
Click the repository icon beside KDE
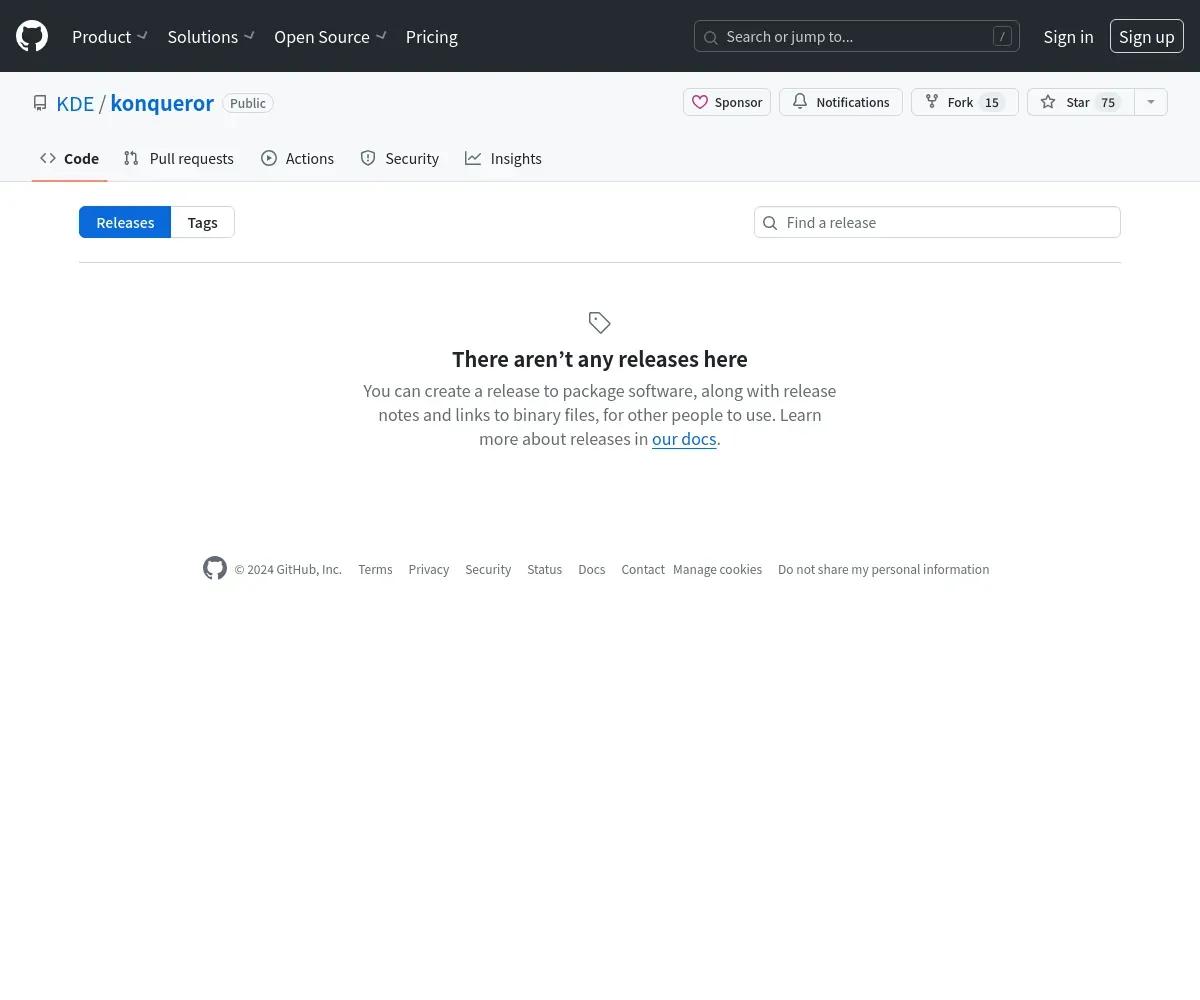pos(40,103)
